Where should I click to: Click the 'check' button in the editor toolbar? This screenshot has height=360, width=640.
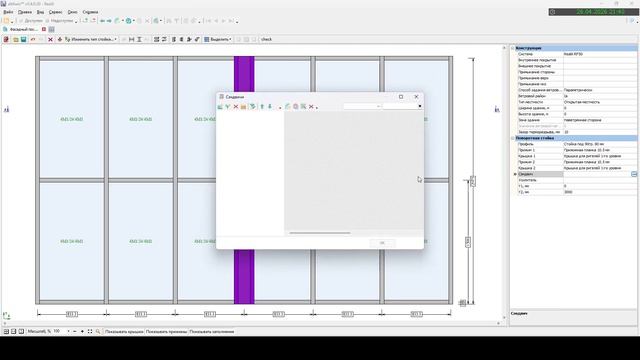(267, 40)
